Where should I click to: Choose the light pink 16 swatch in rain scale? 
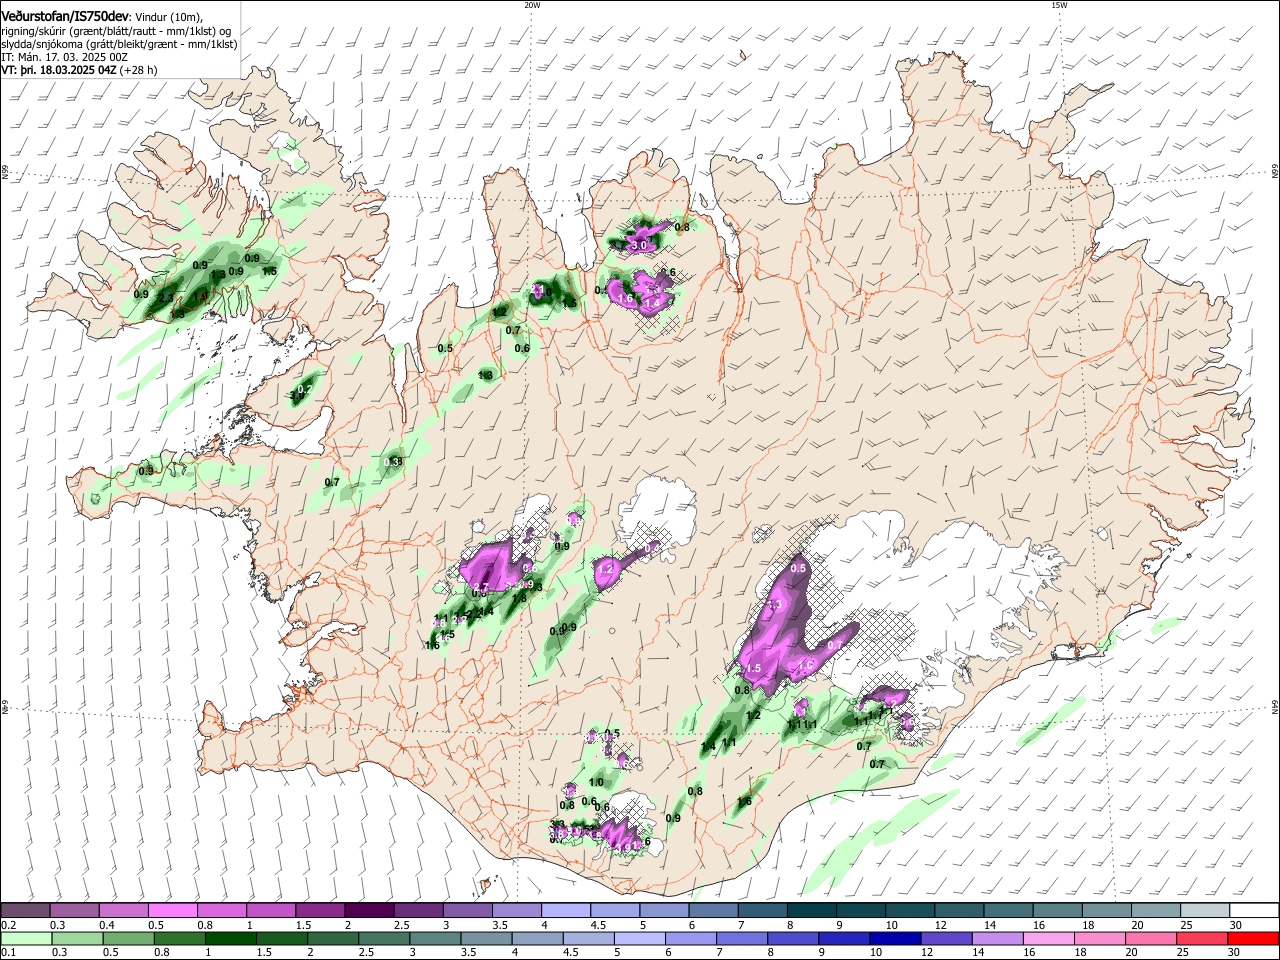(x=1048, y=938)
